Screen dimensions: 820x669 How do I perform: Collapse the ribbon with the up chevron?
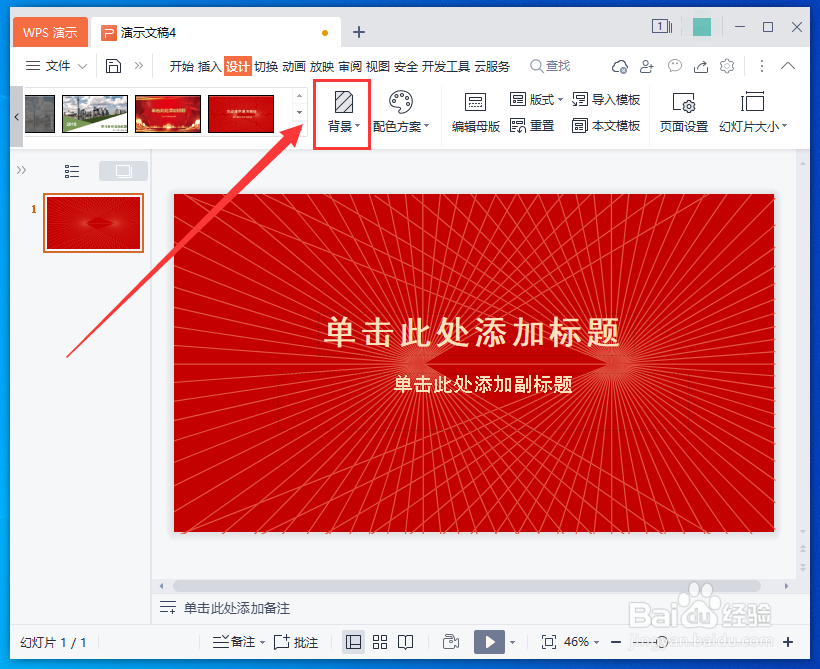point(788,66)
